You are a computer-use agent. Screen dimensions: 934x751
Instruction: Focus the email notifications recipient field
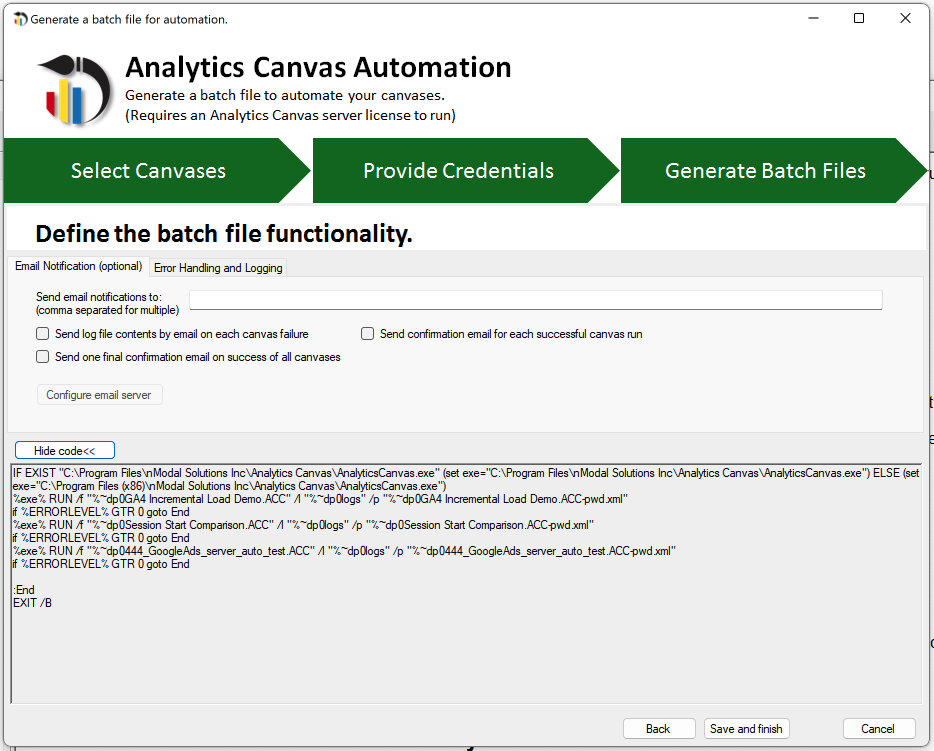point(536,300)
